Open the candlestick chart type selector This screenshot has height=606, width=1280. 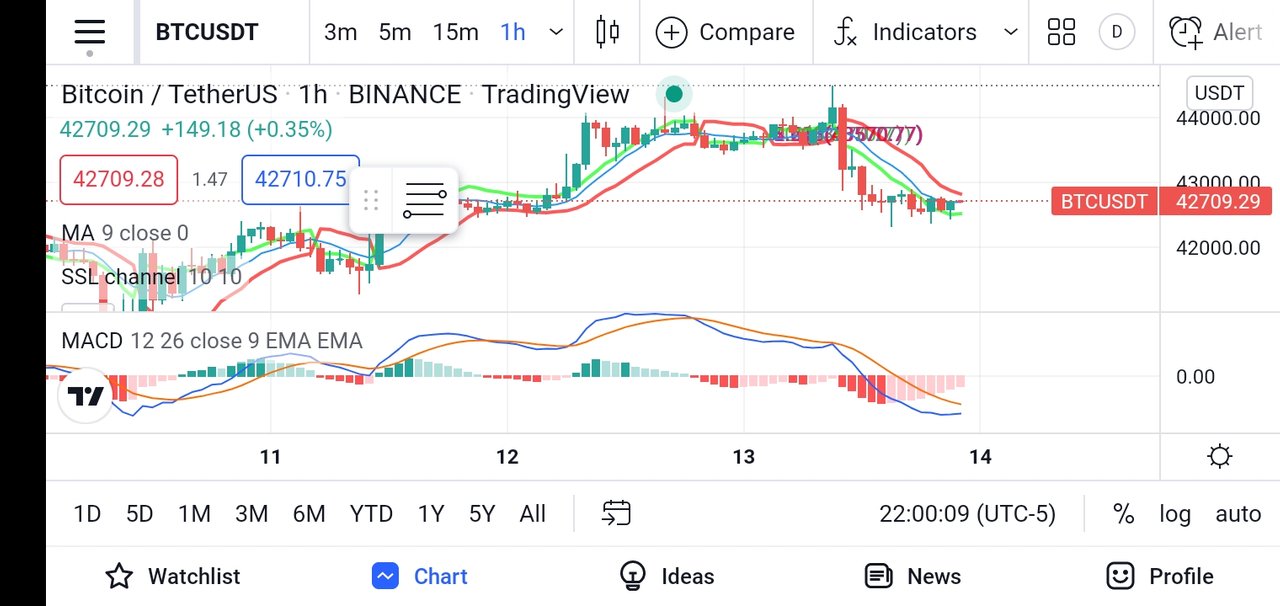[607, 32]
